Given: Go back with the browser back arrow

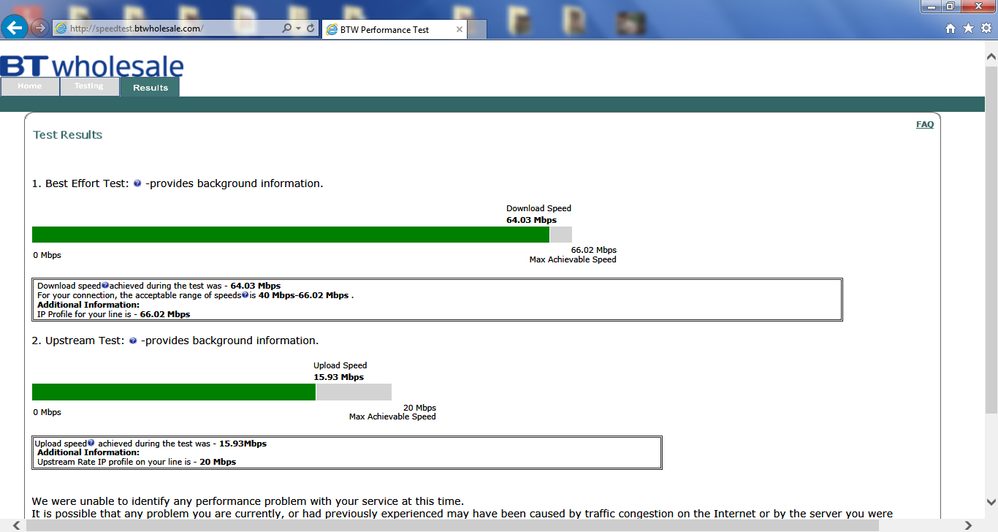Looking at the screenshot, I should click(x=14, y=27).
